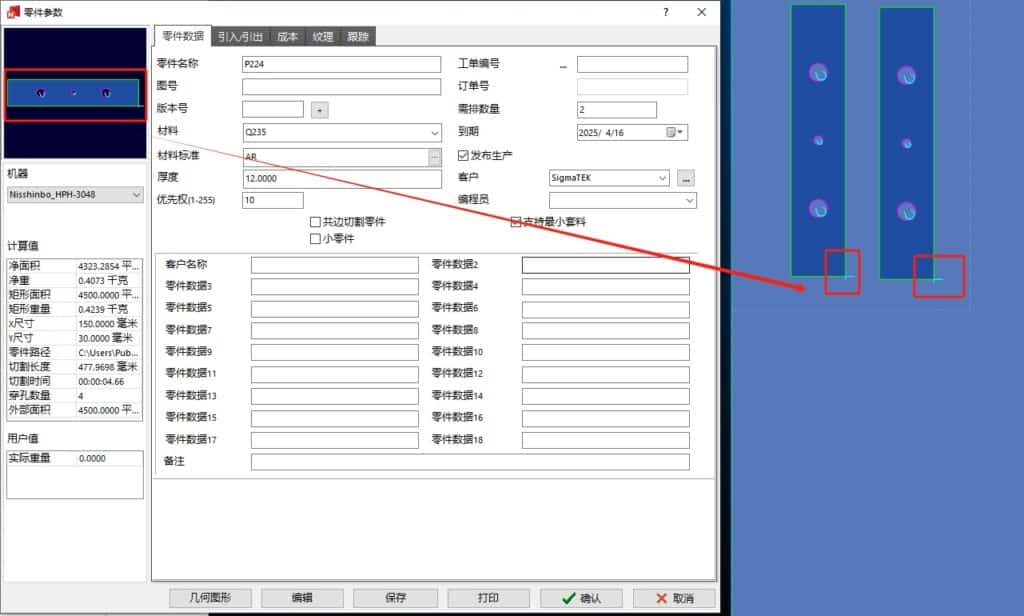Open the material standard browse button
The image size is (1024, 616).
(434, 157)
